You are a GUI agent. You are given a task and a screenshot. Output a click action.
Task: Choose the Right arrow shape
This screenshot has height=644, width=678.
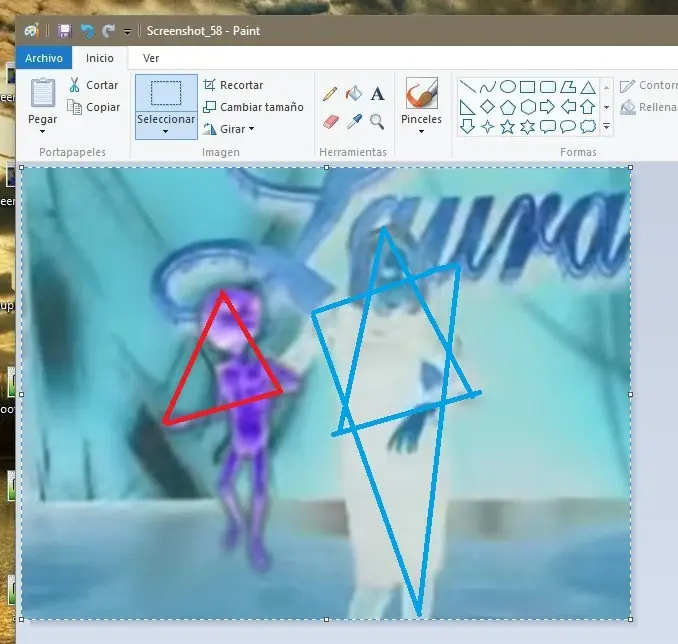(x=547, y=106)
